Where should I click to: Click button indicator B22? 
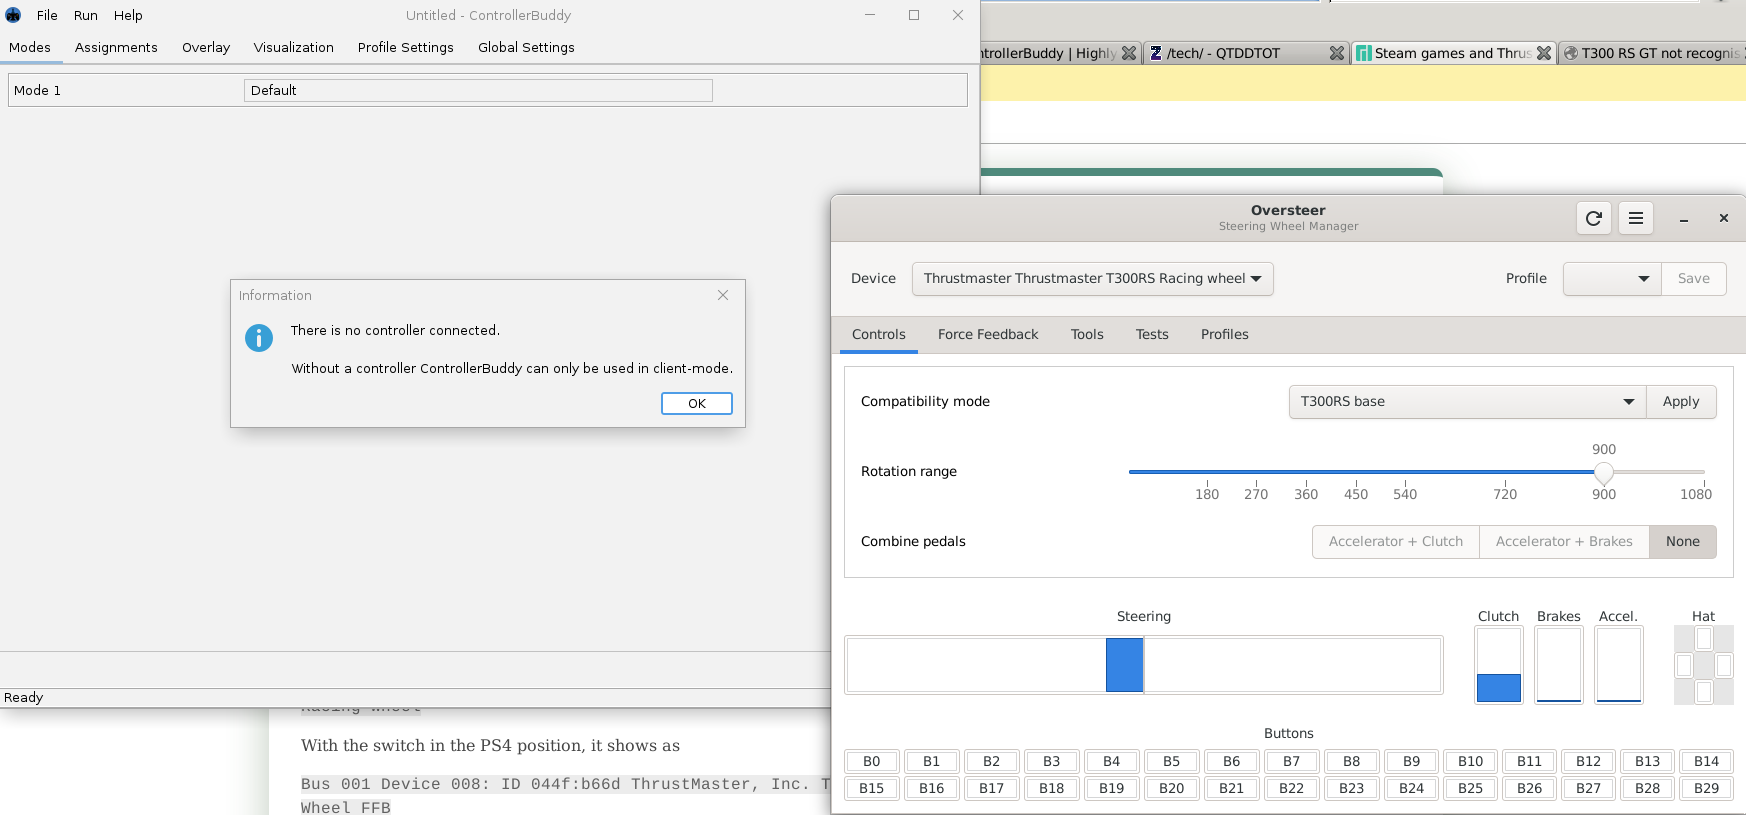pos(1292,788)
